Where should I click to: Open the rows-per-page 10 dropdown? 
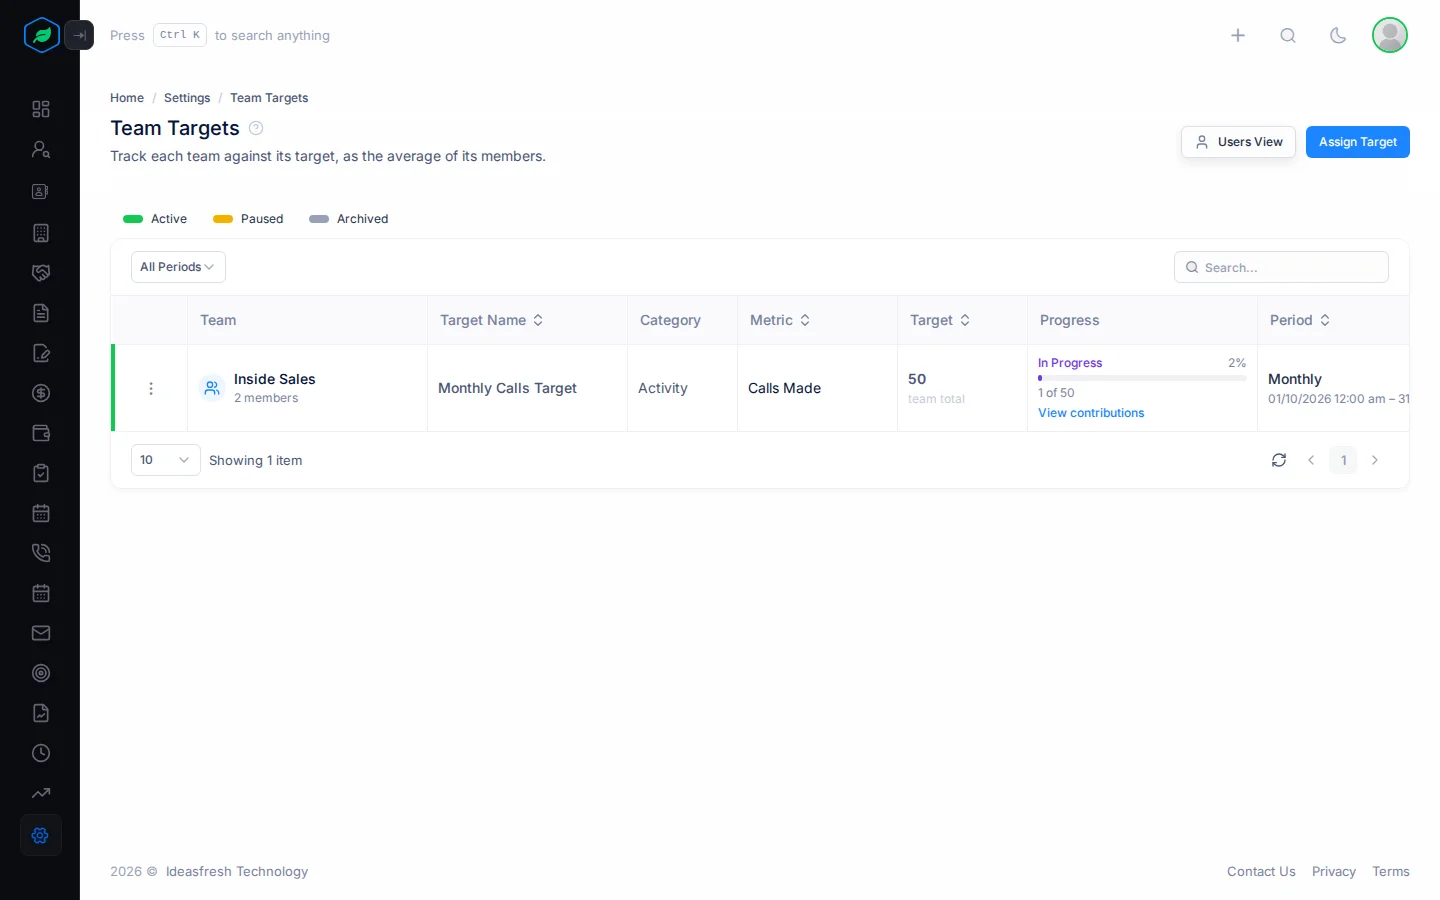point(166,460)
